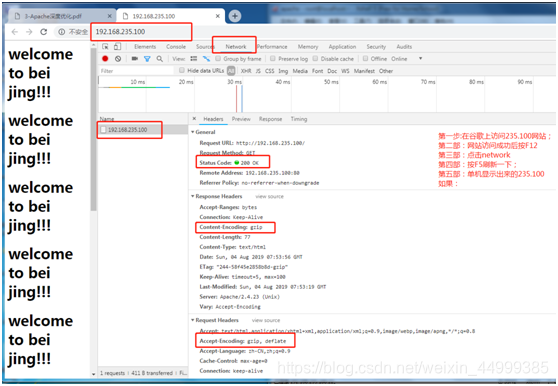Go to the Security tab
Image resolution: width=558 pixels, height=386 pixels.
[376, 47]
